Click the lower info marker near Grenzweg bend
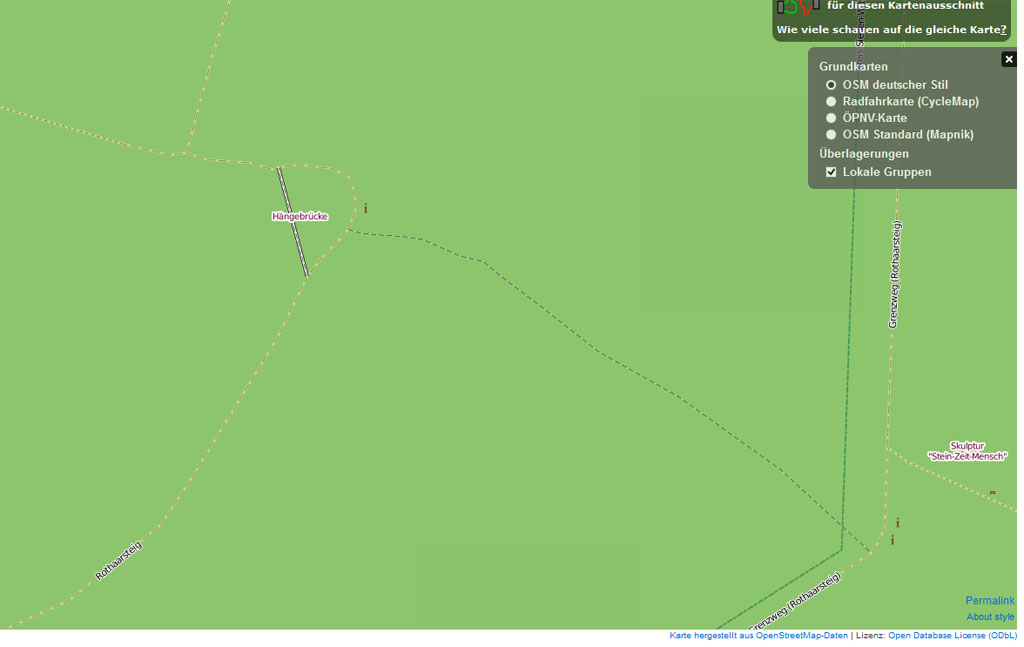 point(892,540)
